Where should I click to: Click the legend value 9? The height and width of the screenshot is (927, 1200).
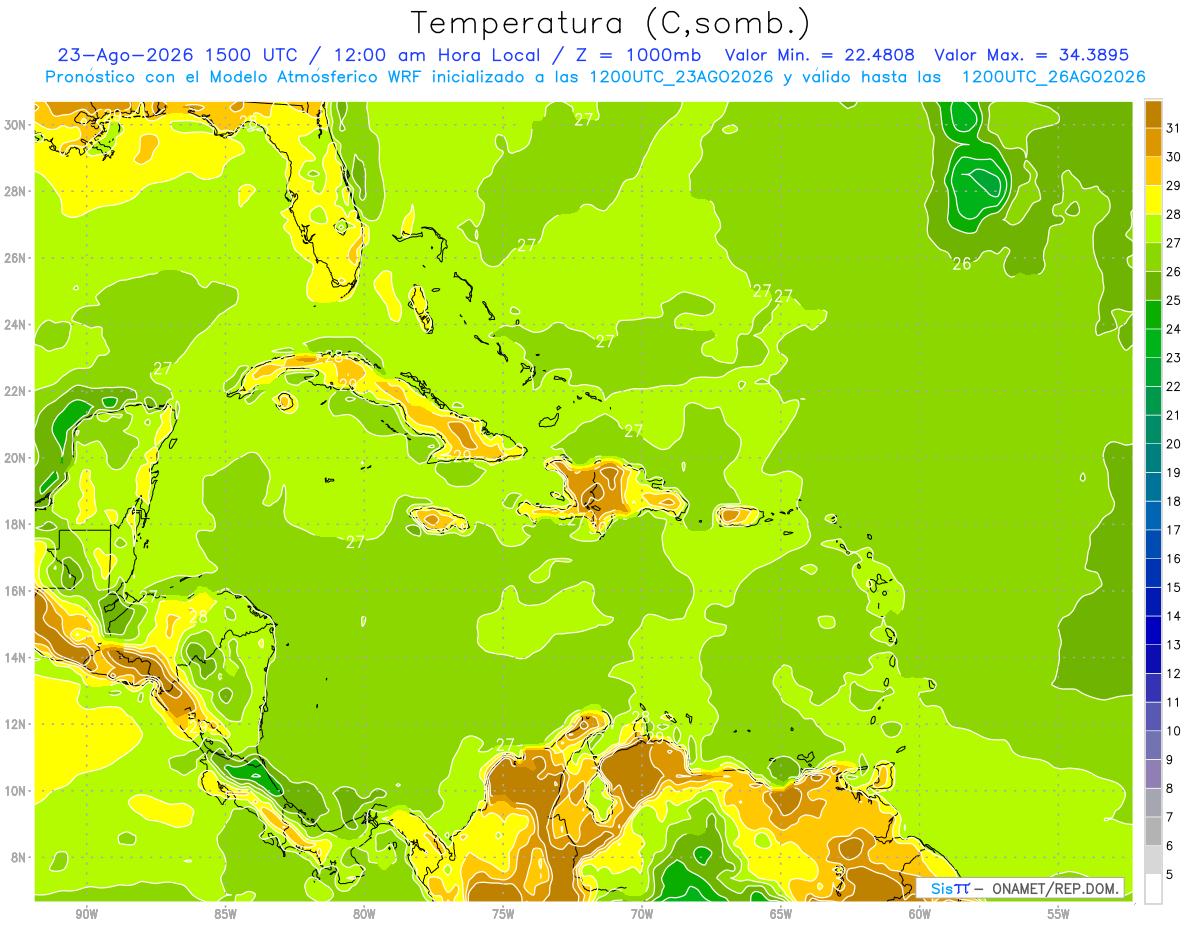pyautogui.click(x=1170, y=760)
